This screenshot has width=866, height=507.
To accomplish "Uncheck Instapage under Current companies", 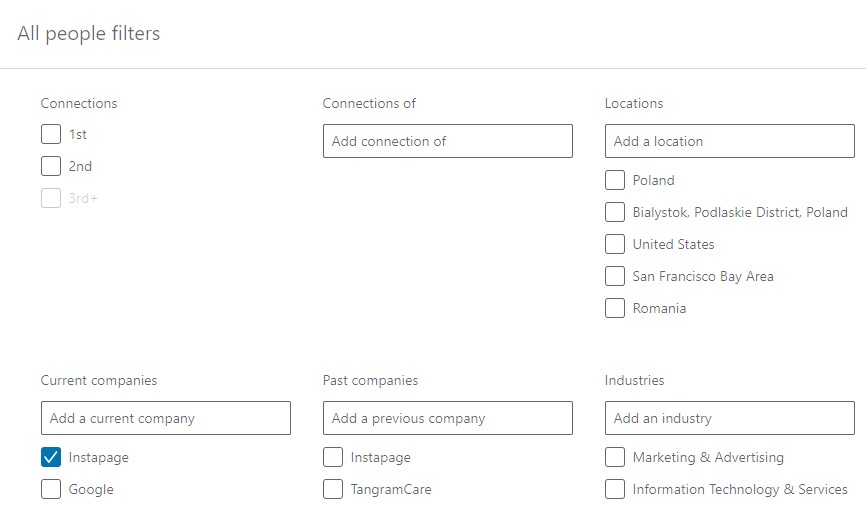I will pos(51,457).
